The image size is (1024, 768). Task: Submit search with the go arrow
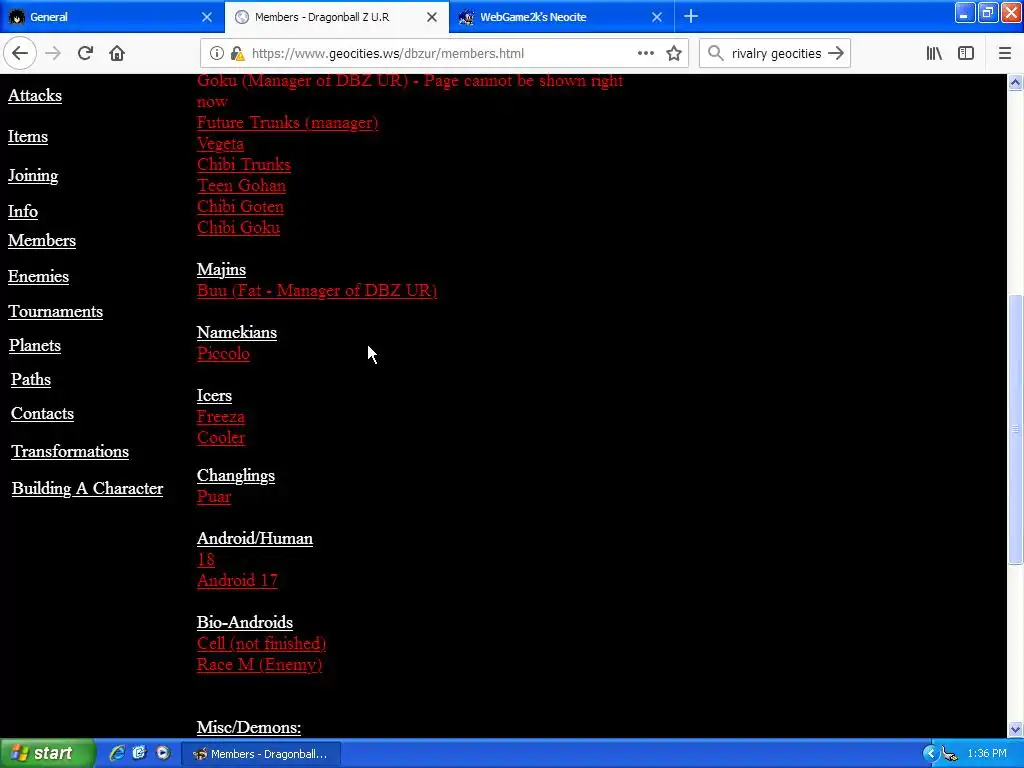836,54
